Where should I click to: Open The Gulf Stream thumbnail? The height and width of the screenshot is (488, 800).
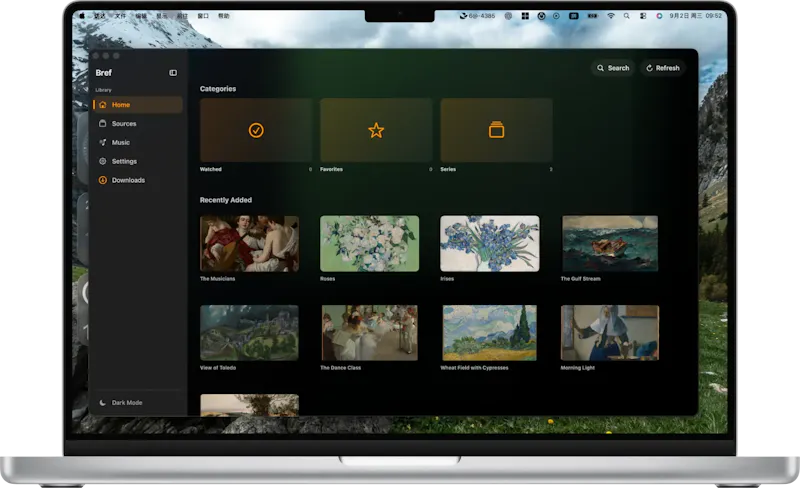[610, 243]
